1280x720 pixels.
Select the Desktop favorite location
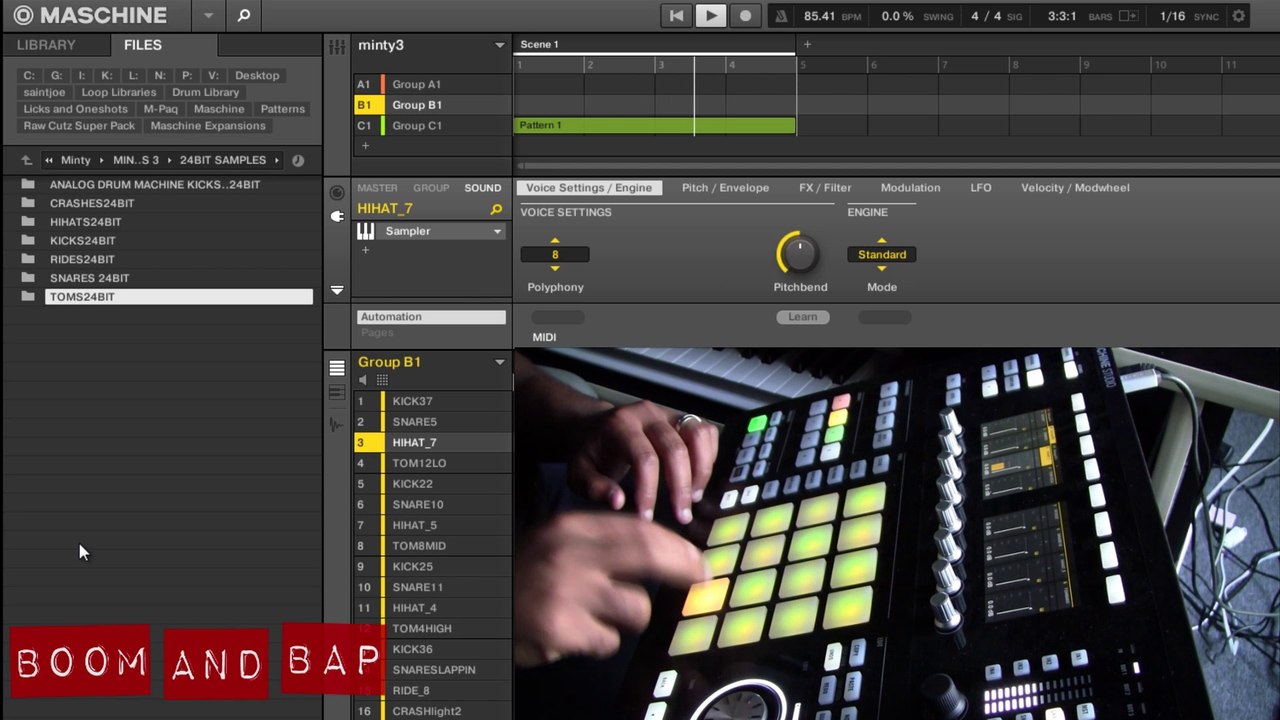pos(257,75)
